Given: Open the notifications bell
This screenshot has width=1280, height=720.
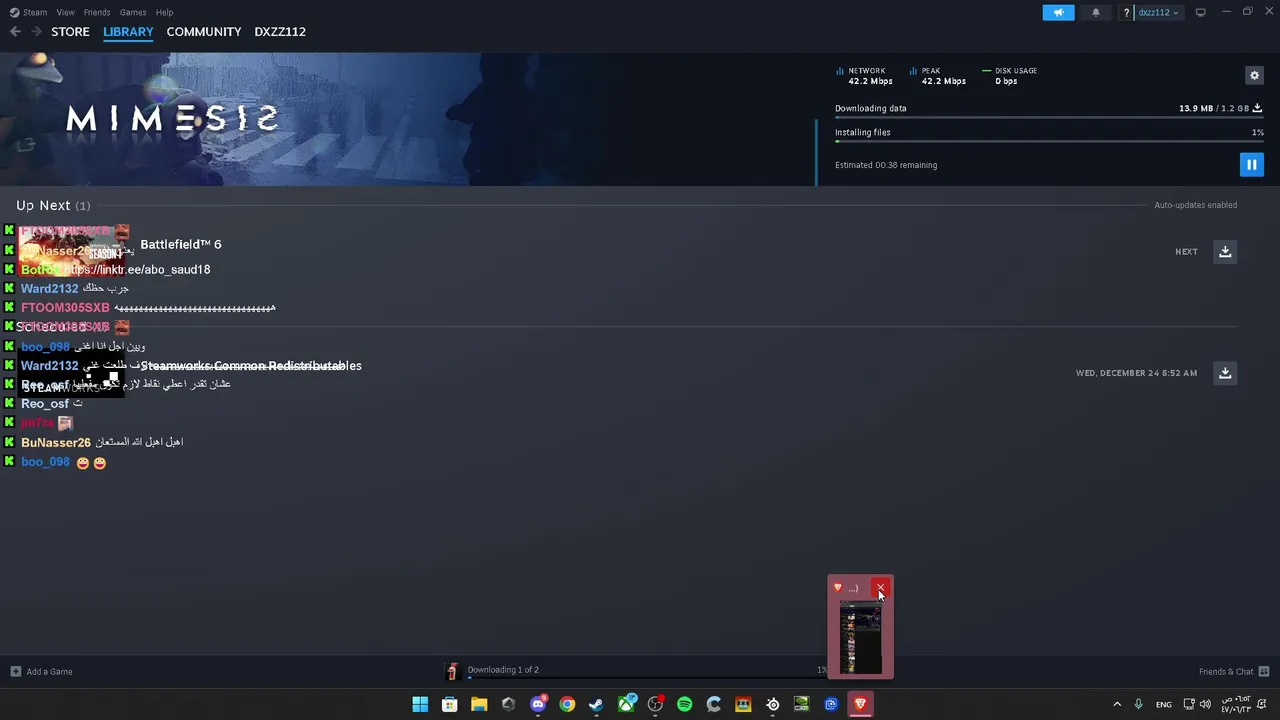Looking at the screenshot, I should pos(1095,12).
